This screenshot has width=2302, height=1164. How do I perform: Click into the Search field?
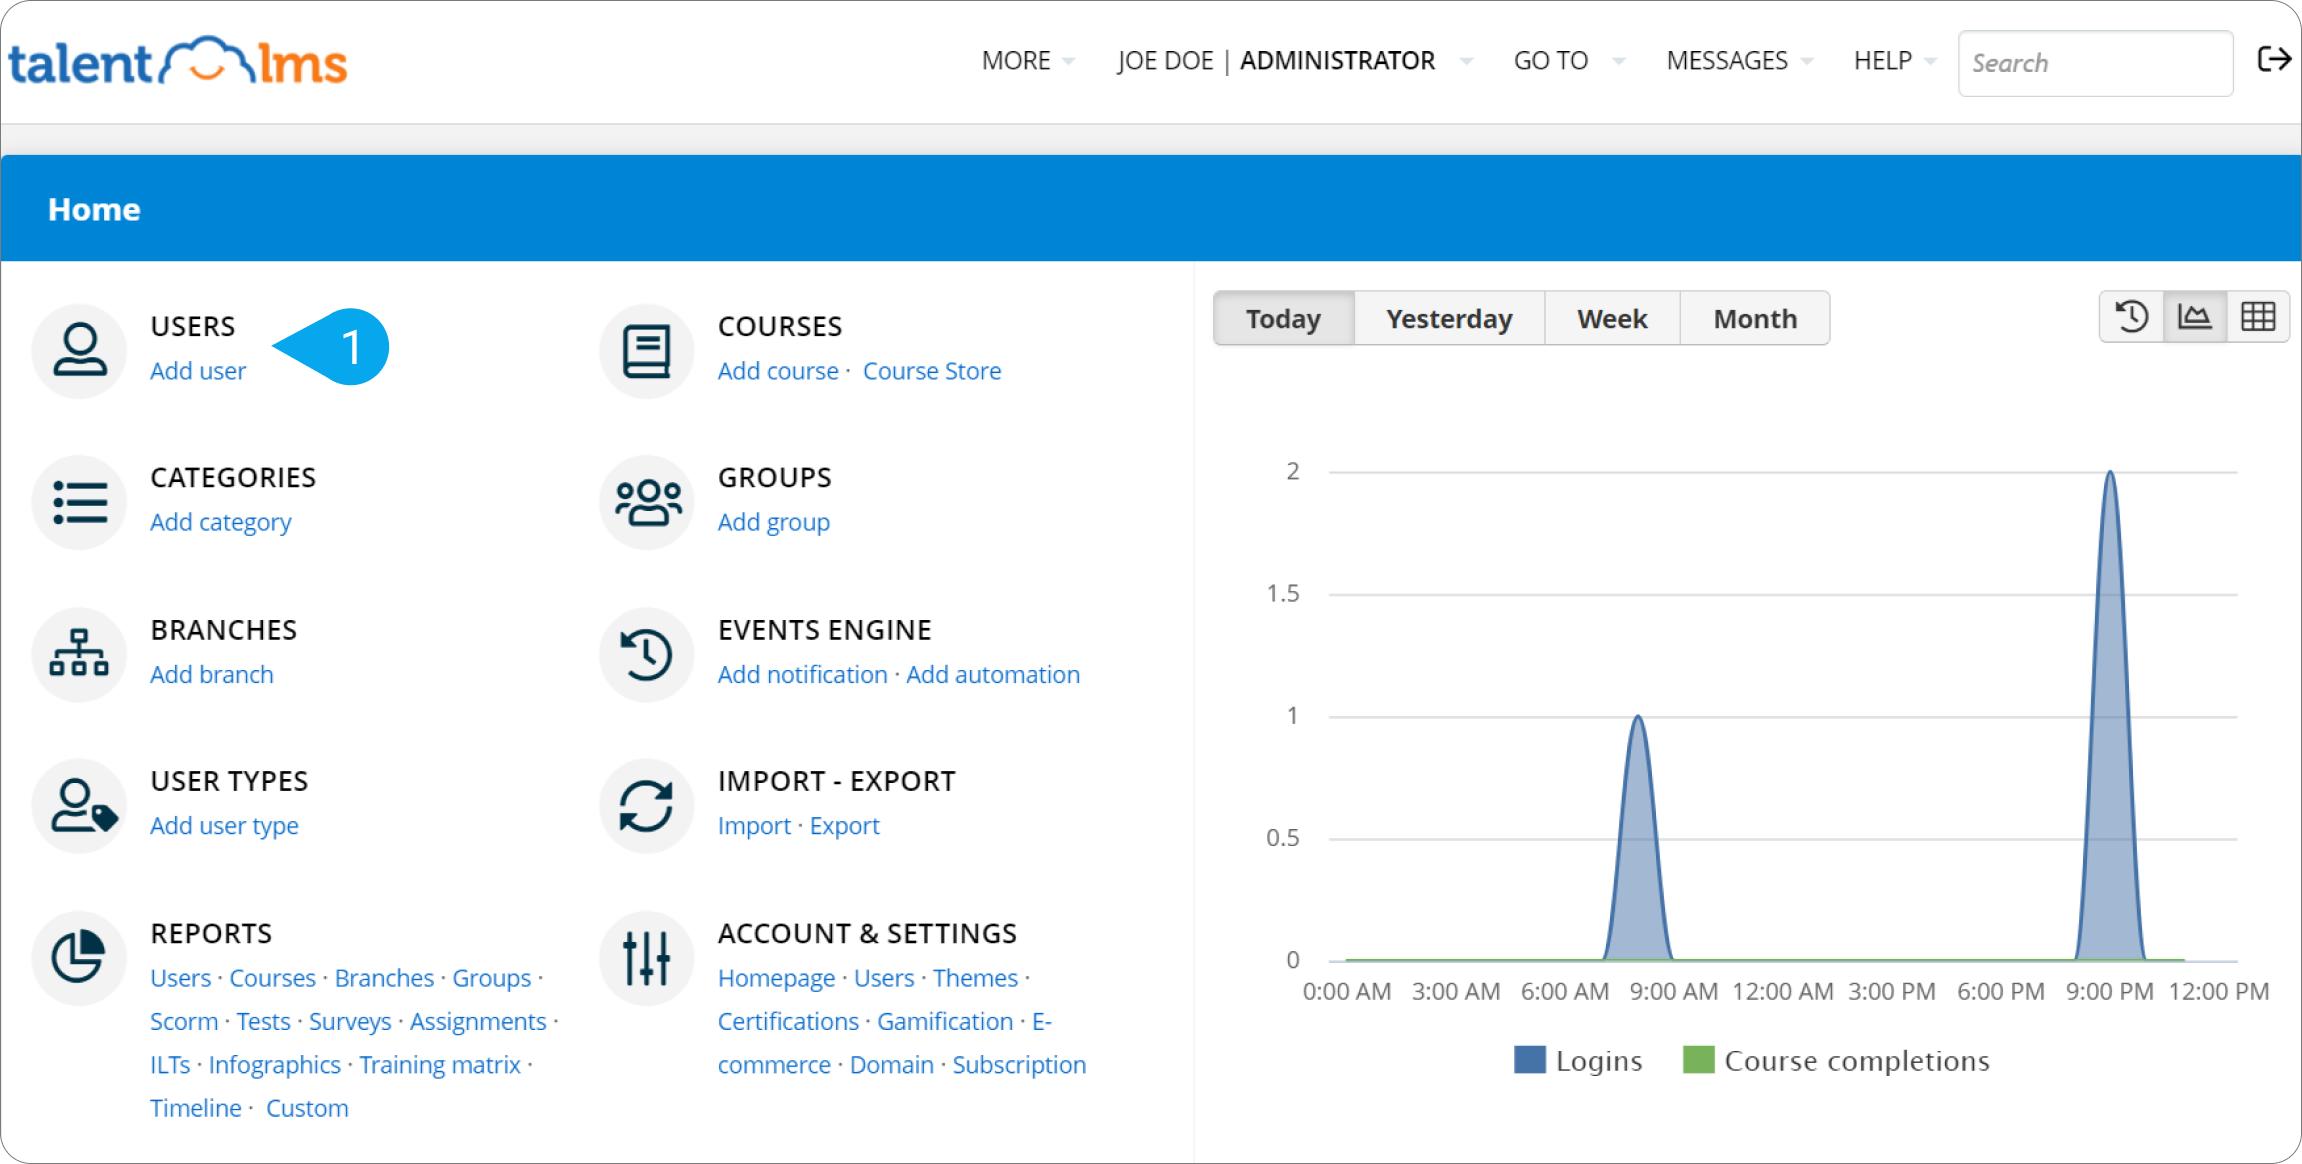2096,63
